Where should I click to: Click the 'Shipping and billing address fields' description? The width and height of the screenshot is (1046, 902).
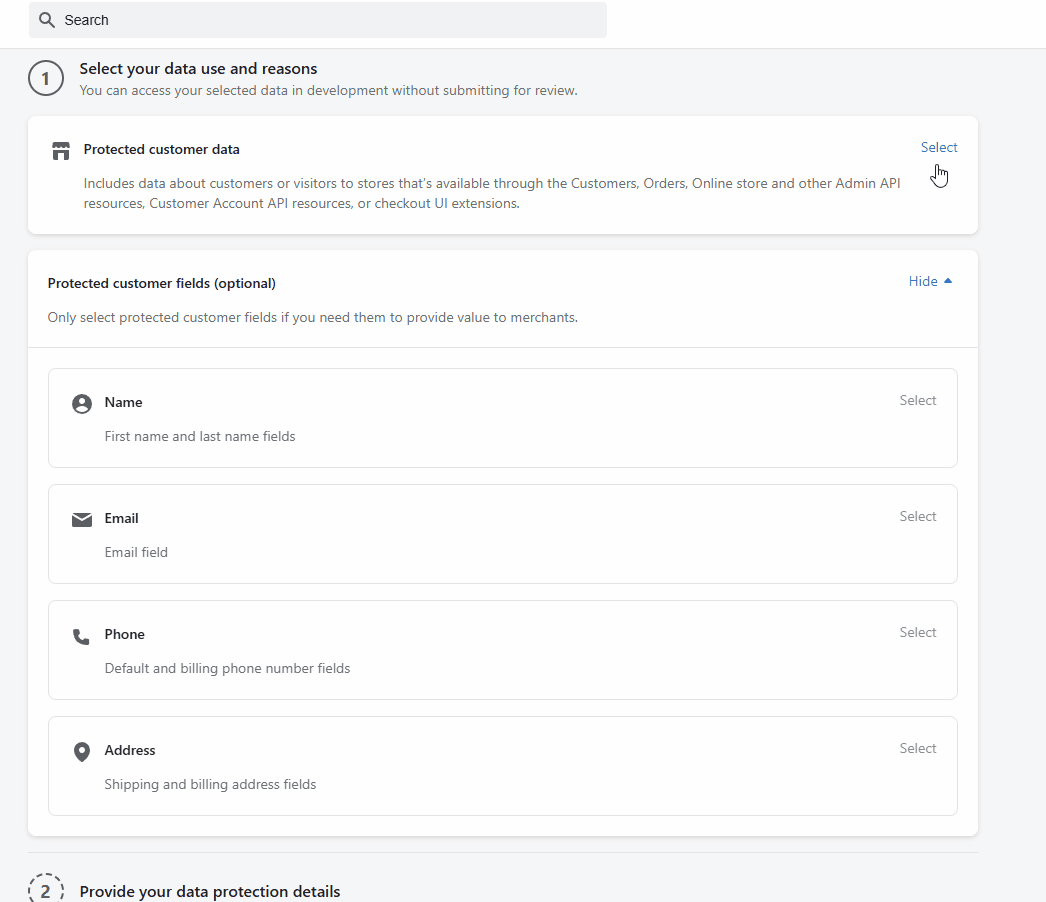pyautogui.click(x=210, y=784)
